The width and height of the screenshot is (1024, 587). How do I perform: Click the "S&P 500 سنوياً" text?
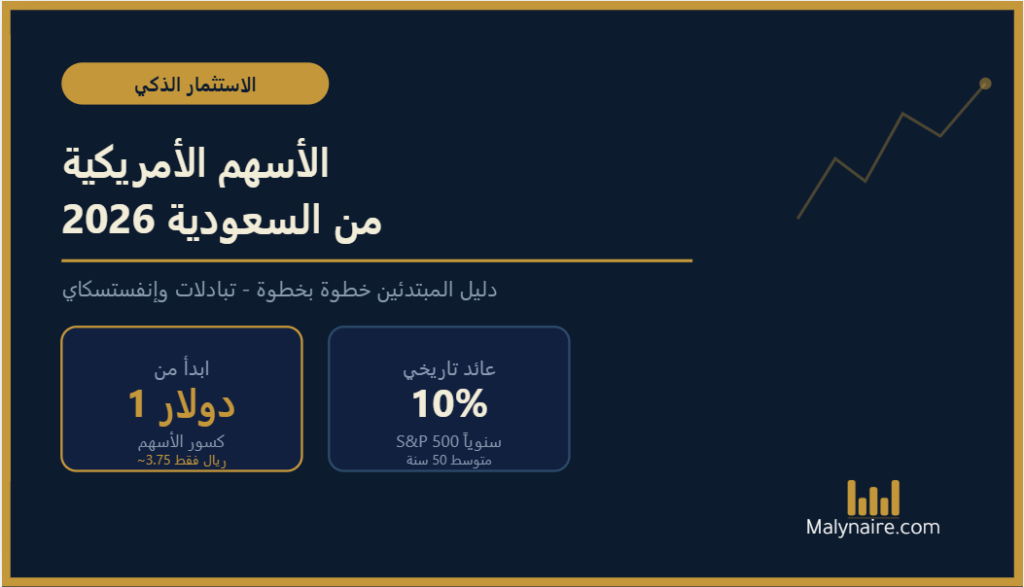(449, 442)
